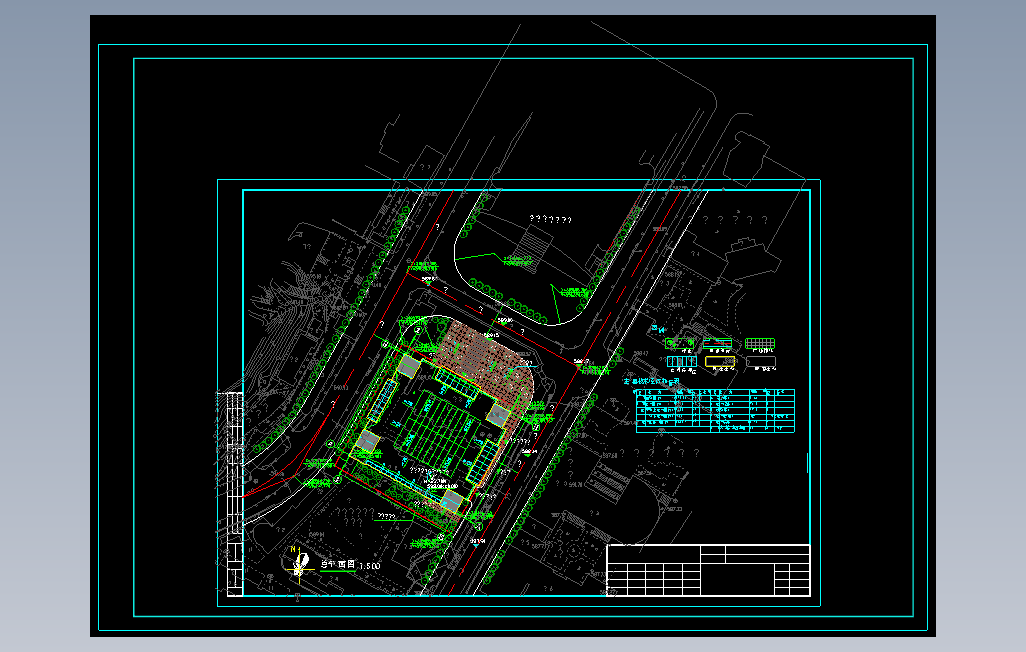This screenshot has width=1026, height=652.
Task: Click the green tree-pattern legend sample
Action: pos(680,343)
